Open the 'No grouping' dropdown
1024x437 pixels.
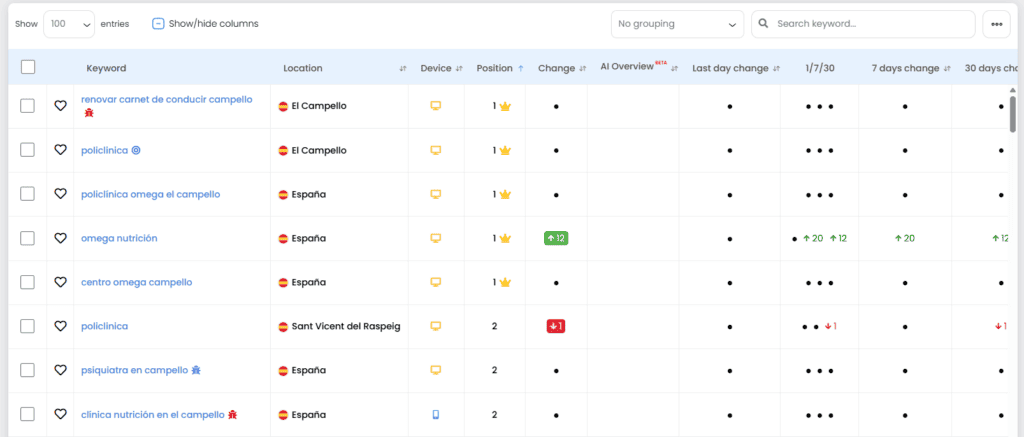[677, 24]
